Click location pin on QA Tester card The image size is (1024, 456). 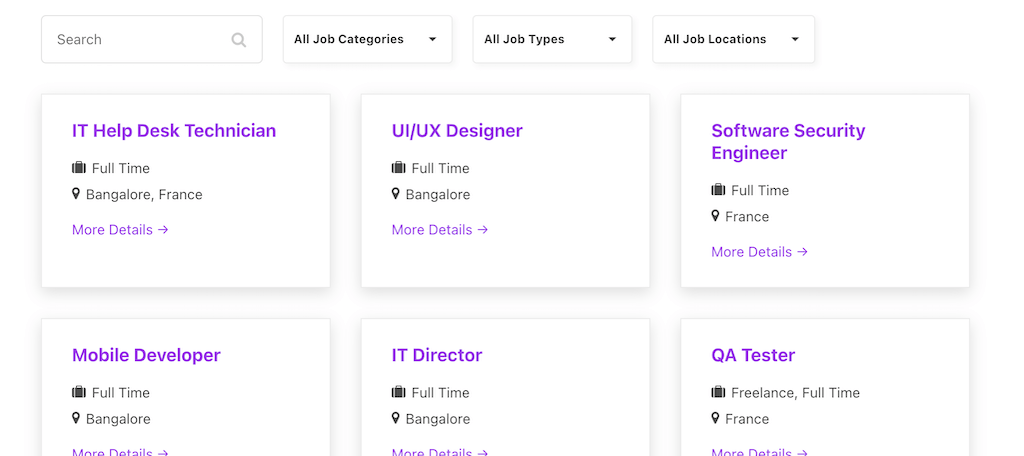coord(716,418)
